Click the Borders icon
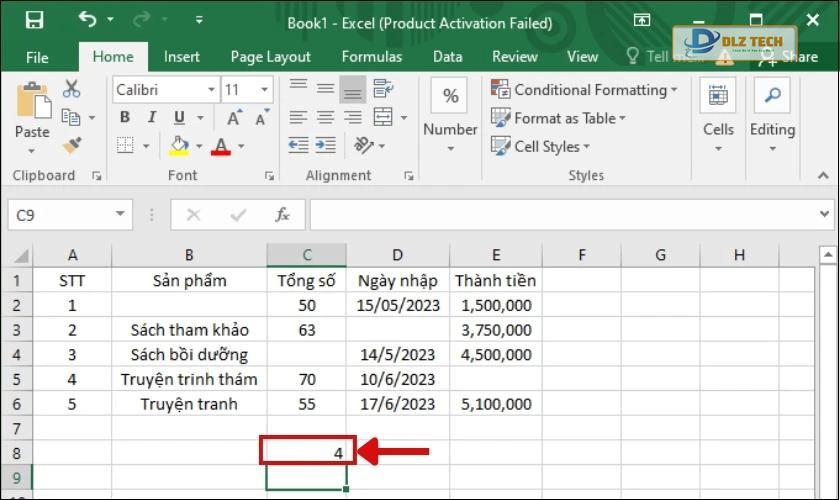The height and width of the screenshot is (500, 840). click(125, 145)
